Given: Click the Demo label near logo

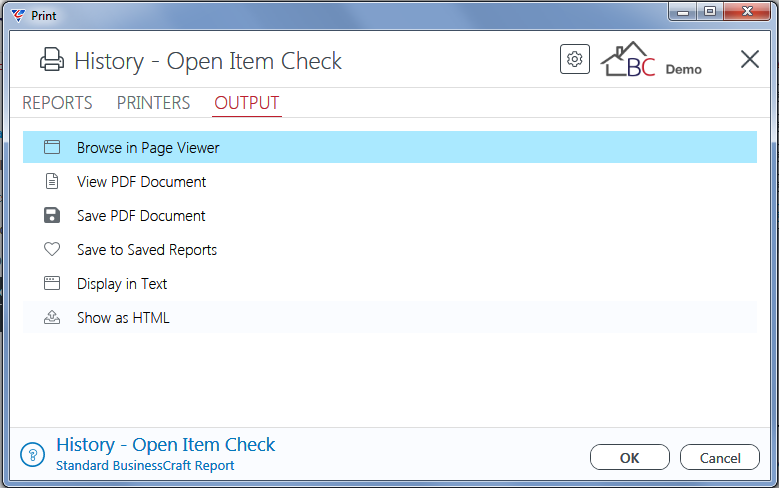Looking at the screenshot, I should tap(684, 69).
